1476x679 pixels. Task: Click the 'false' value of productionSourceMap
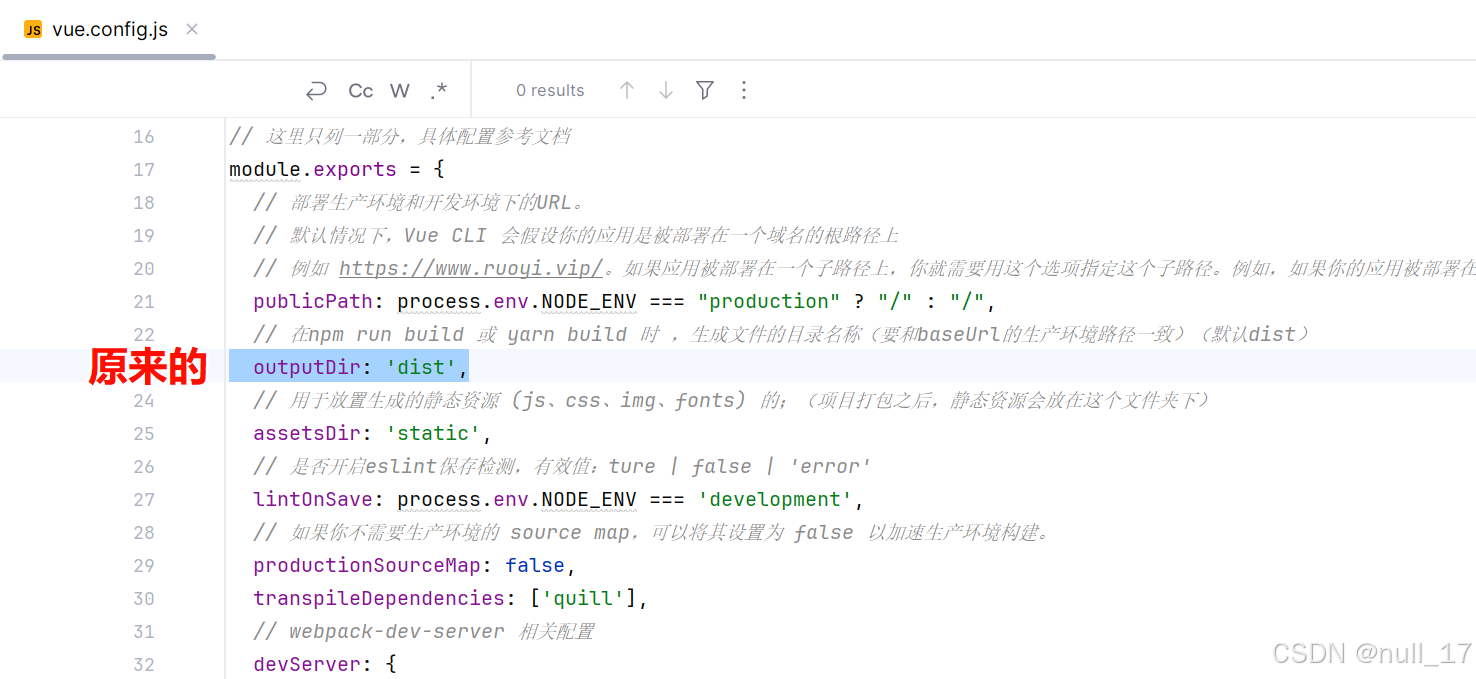coord(535,565)
